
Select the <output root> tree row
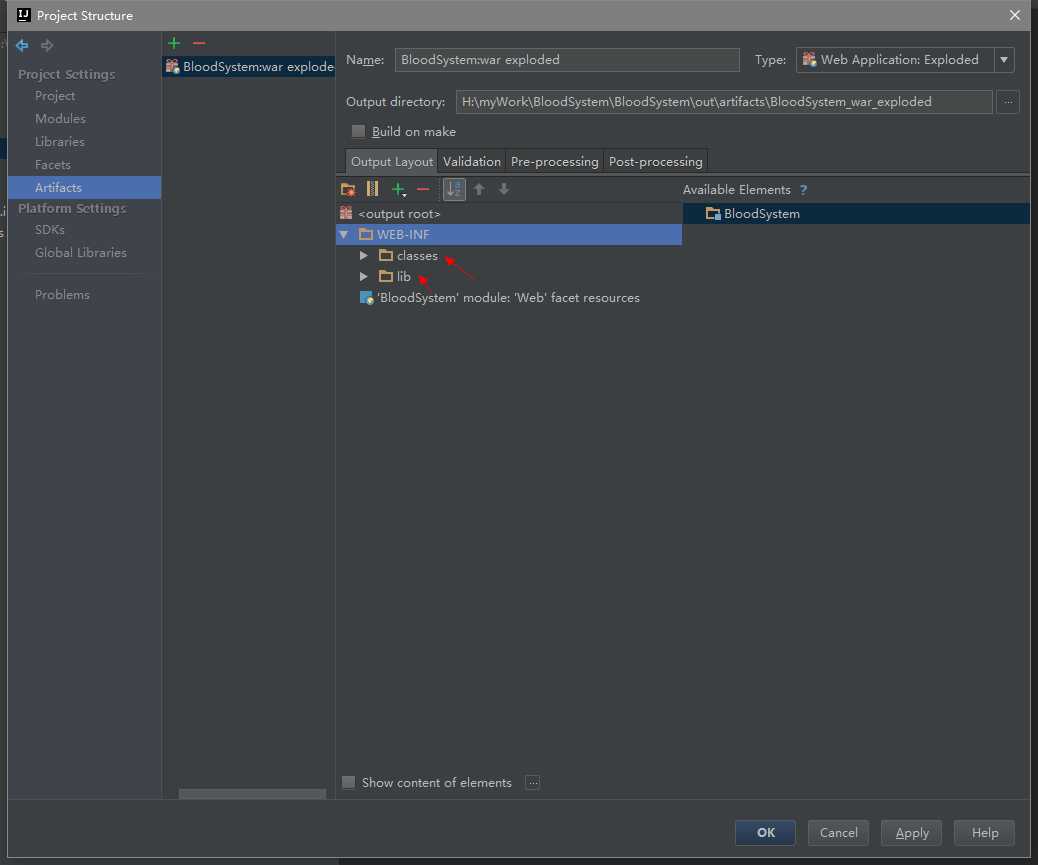(x=508, y=213)
